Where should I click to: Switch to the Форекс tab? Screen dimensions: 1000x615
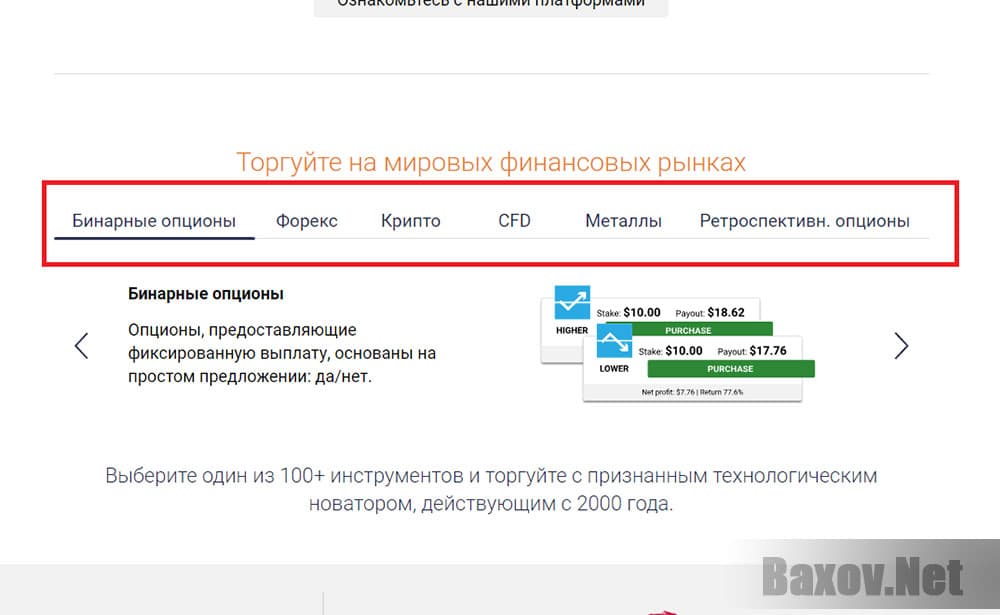tap(306, 220)
